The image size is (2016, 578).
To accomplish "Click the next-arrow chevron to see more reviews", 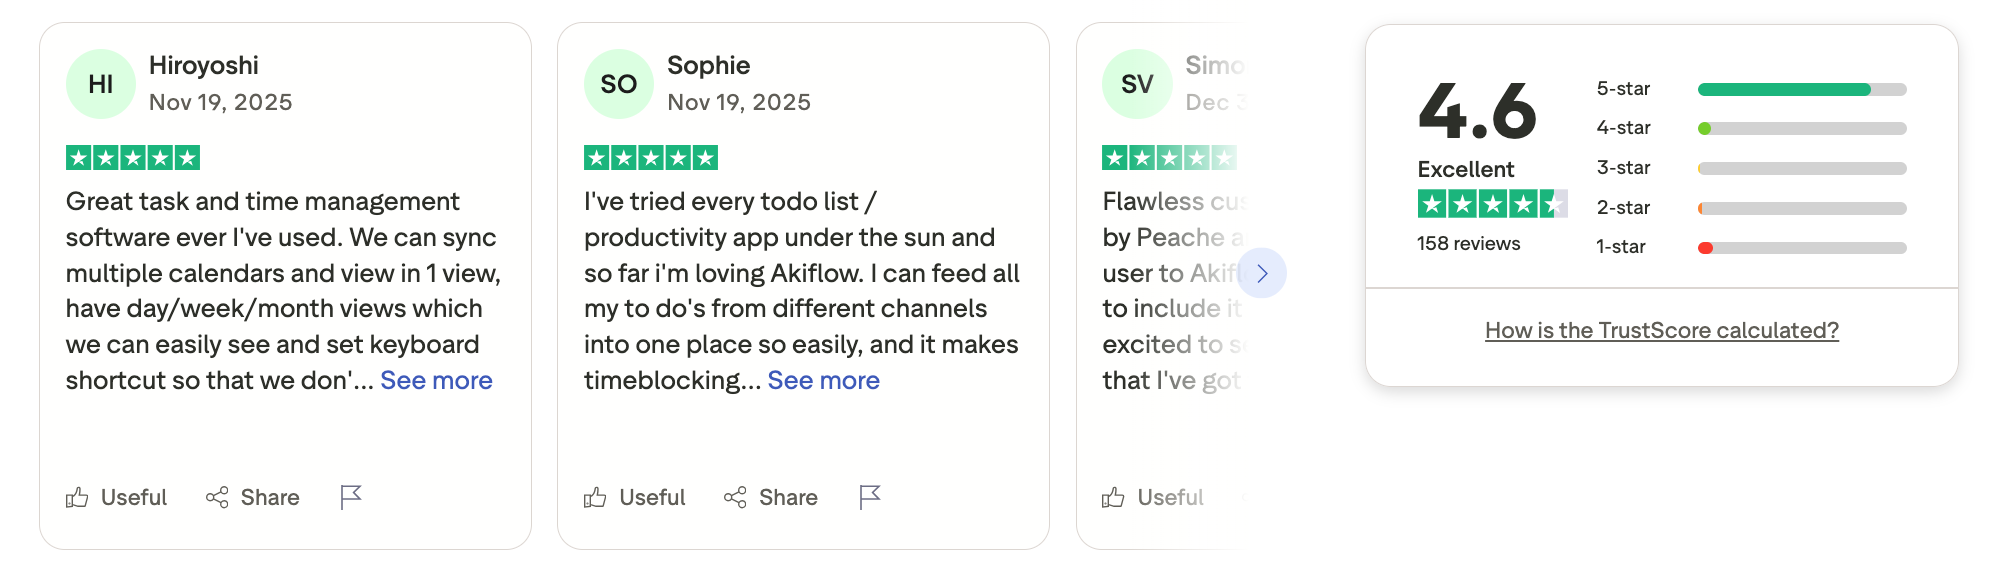I will (1262, 273).
